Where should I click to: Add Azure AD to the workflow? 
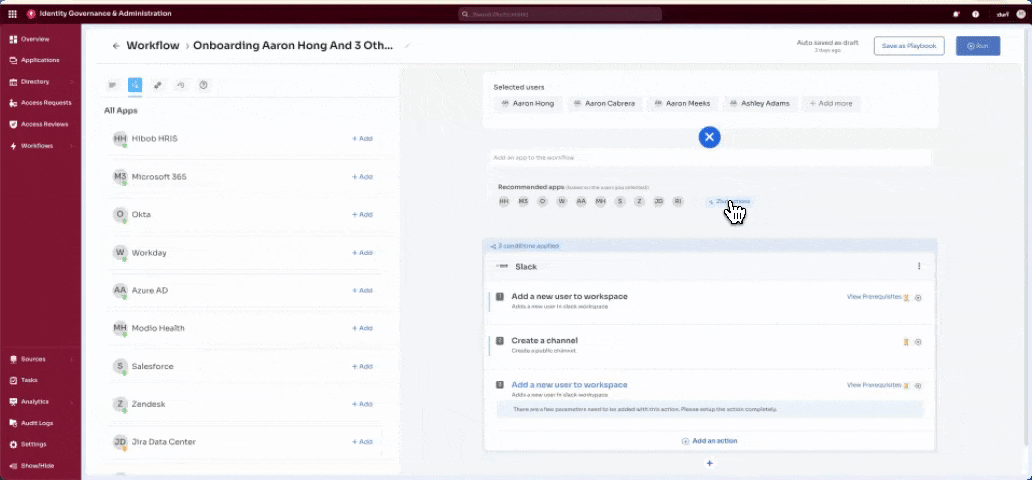click(362, 290)
